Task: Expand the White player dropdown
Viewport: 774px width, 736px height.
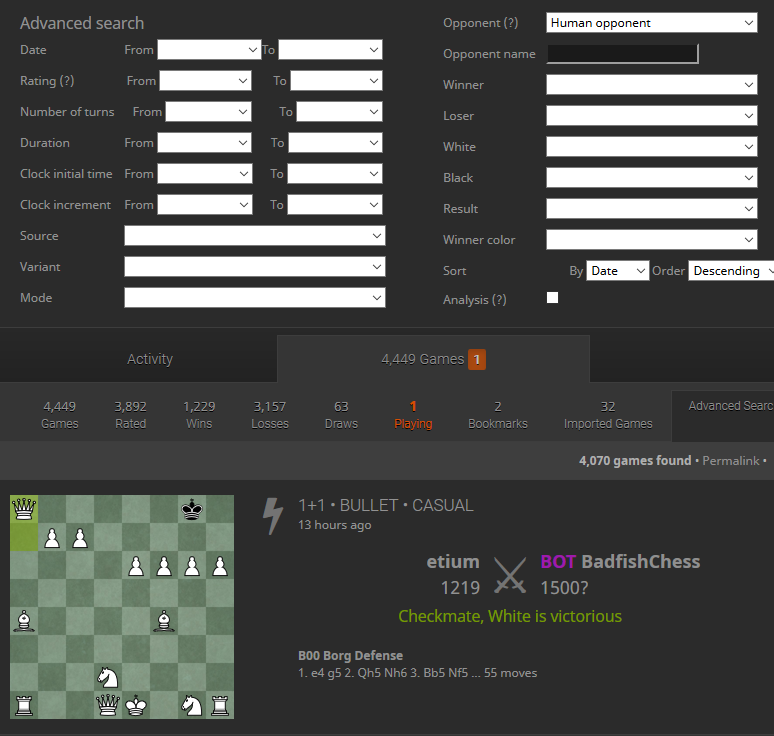Action: 652,147
